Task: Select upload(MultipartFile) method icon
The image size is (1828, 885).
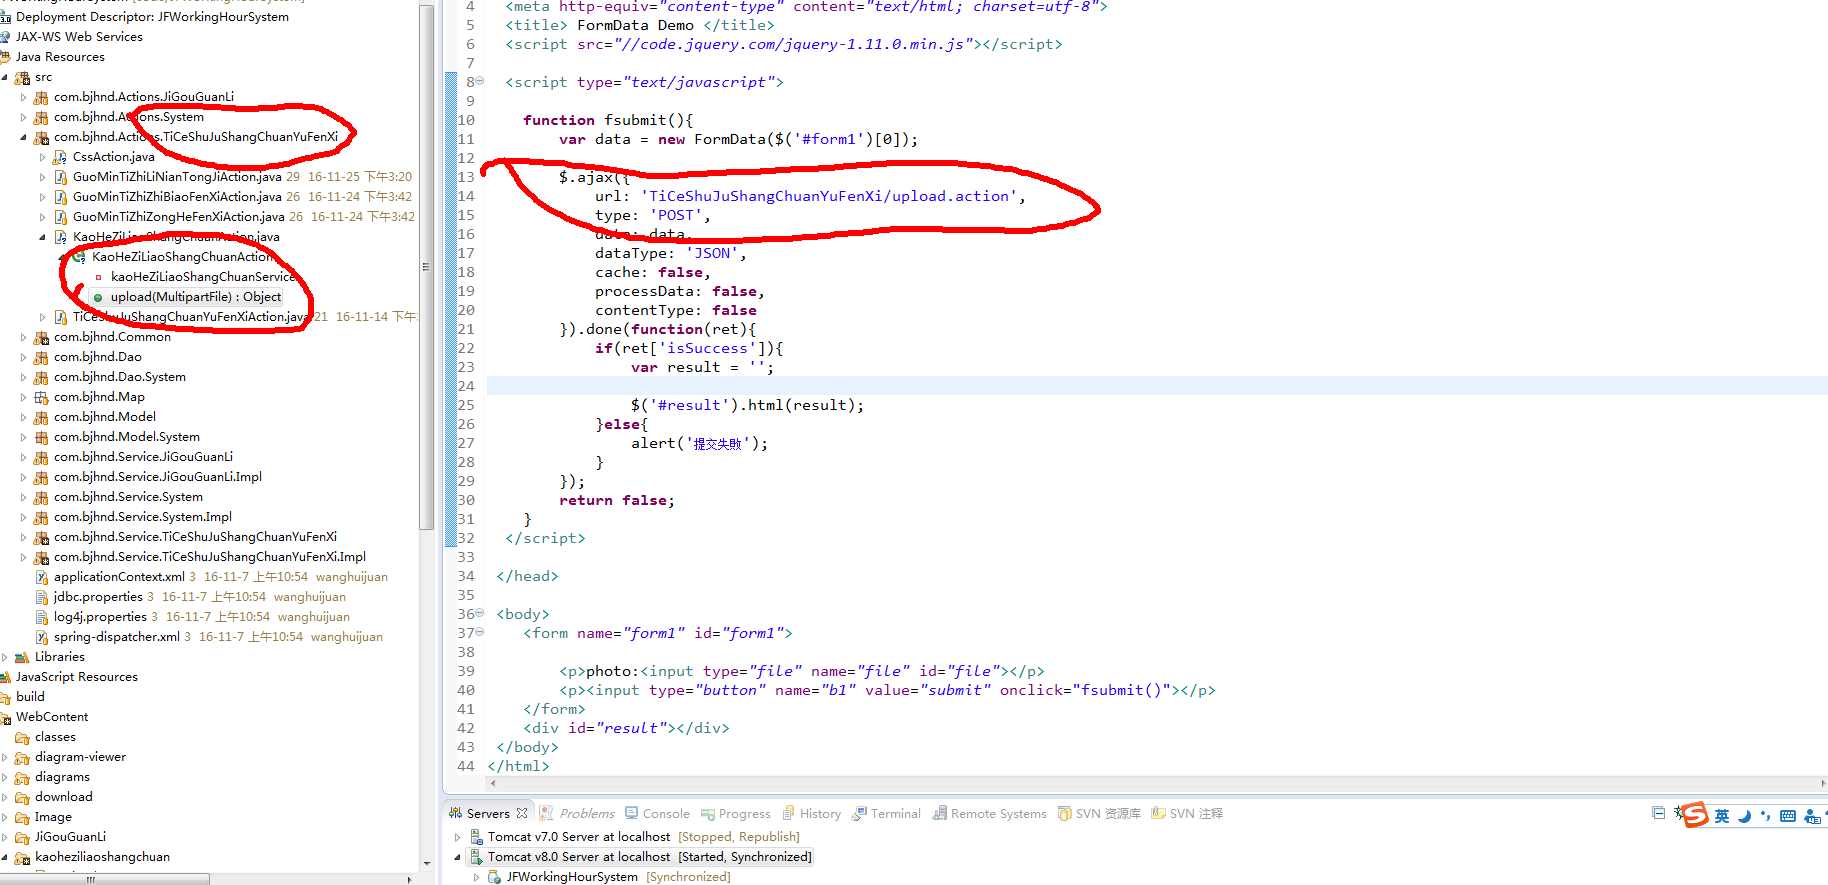Action: coord(98,297)
